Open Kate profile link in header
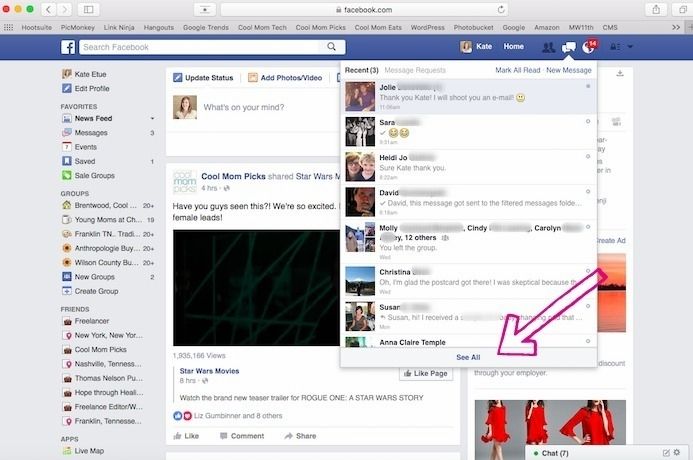 476,46
